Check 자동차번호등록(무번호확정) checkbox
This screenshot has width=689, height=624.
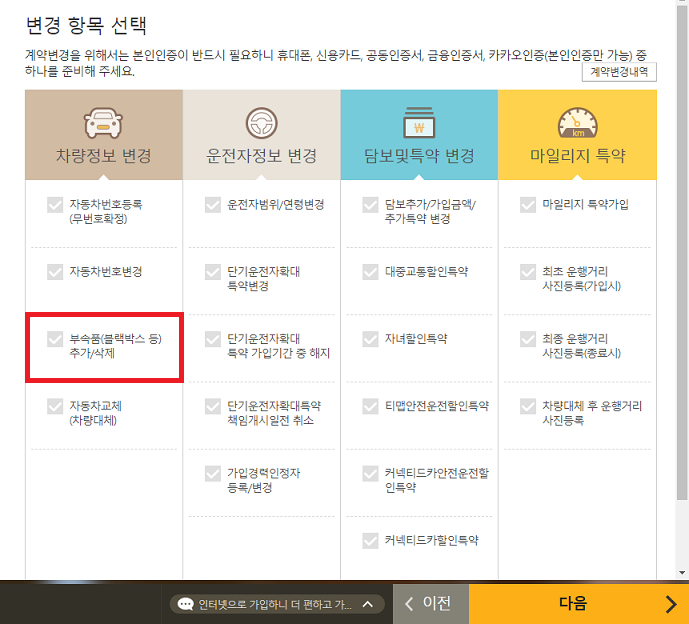[55, 205]
